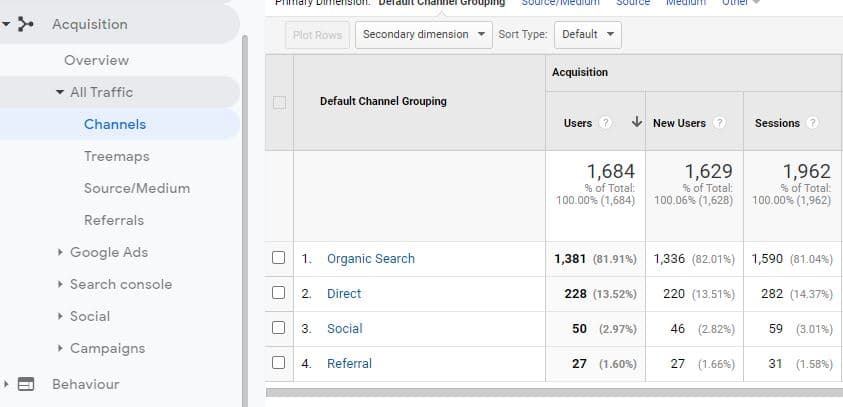Viewport: 843px width, 407px height.
Task: Click the Default Channel Grouping column header
Action: [383, 101]
